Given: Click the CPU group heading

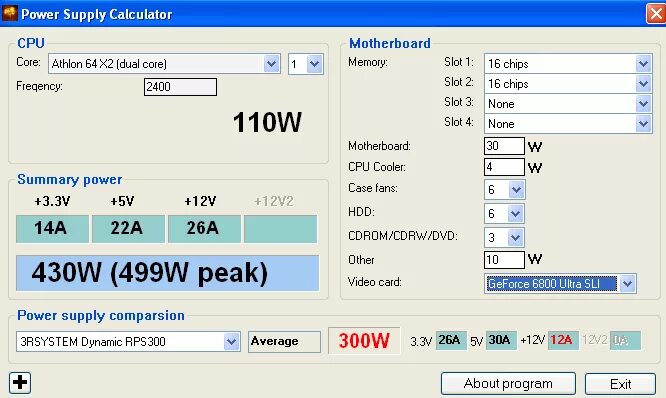Looking at the screenshot, I should [31, 43].
